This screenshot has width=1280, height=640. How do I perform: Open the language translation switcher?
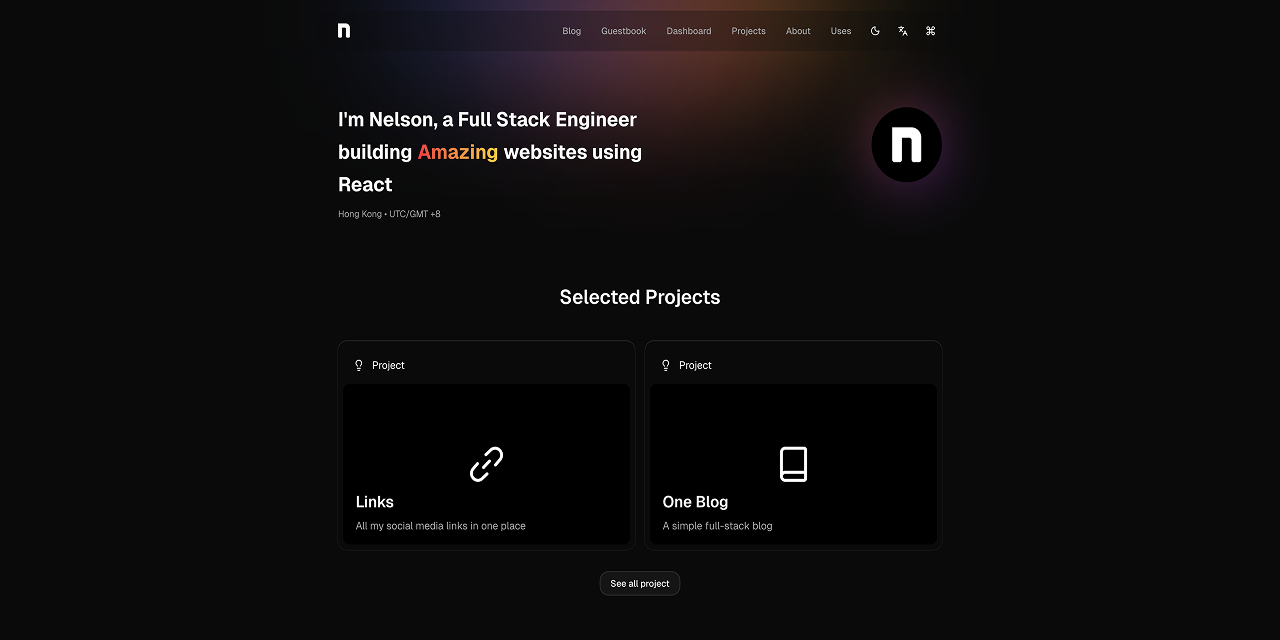coord(903,31)
